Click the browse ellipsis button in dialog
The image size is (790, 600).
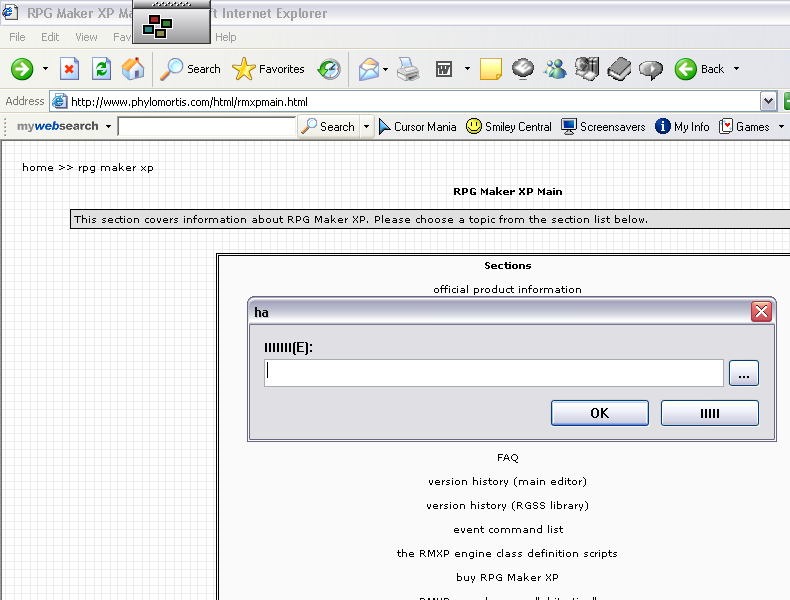[744, 373]
